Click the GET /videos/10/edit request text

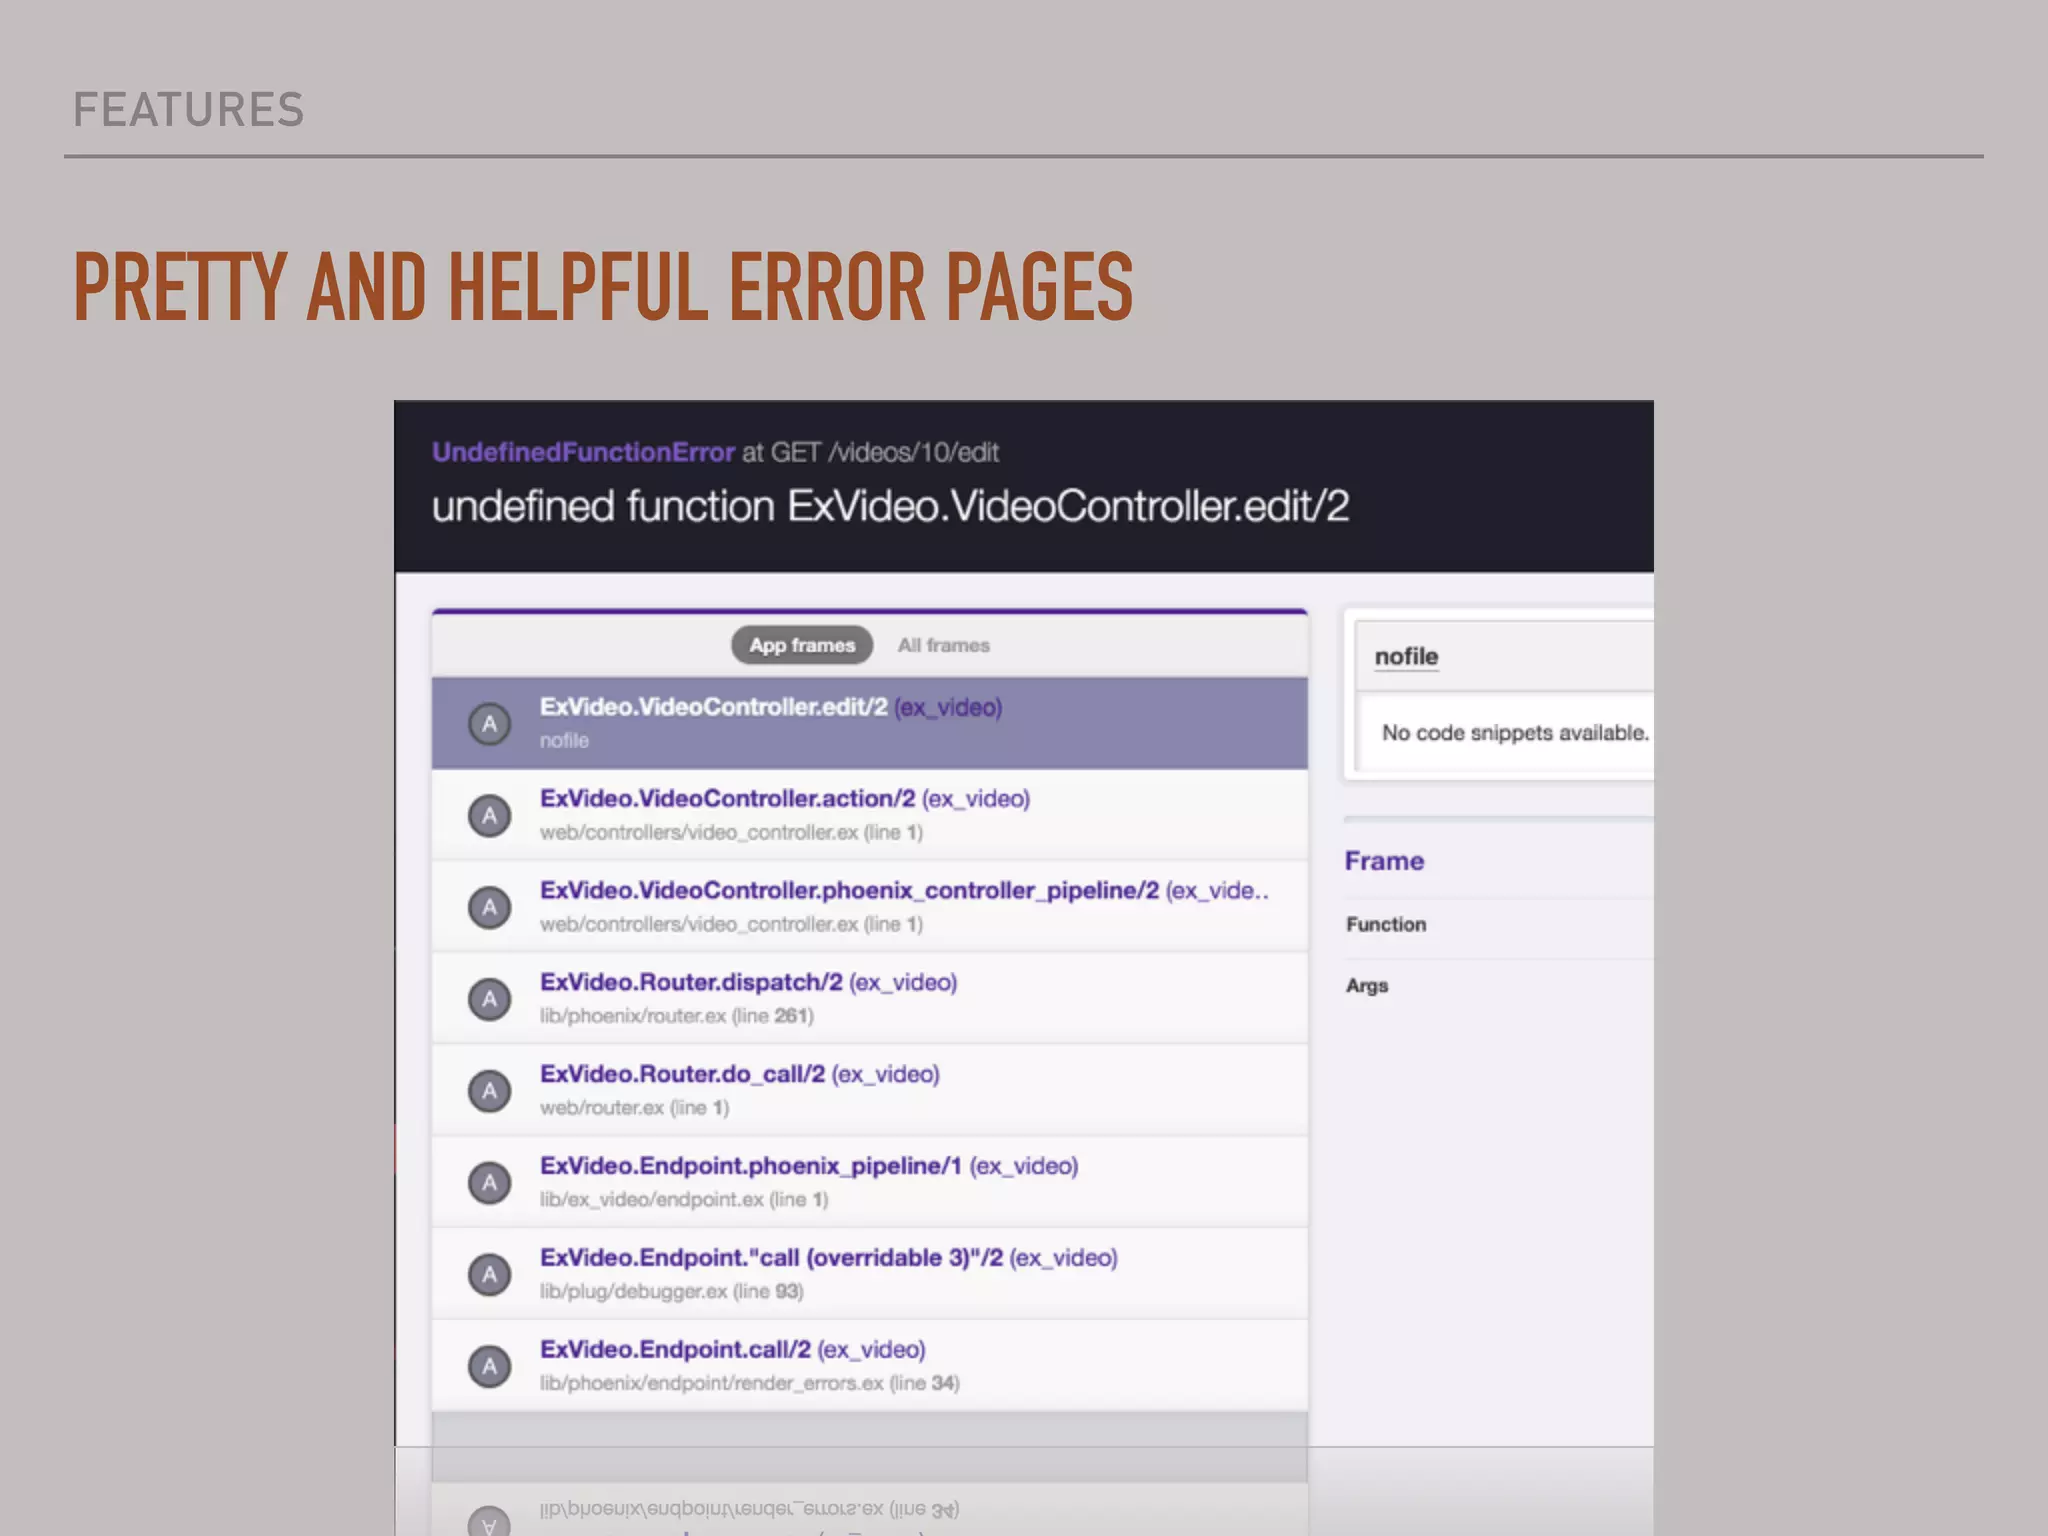pyautogui.click(x=885, y=452)
